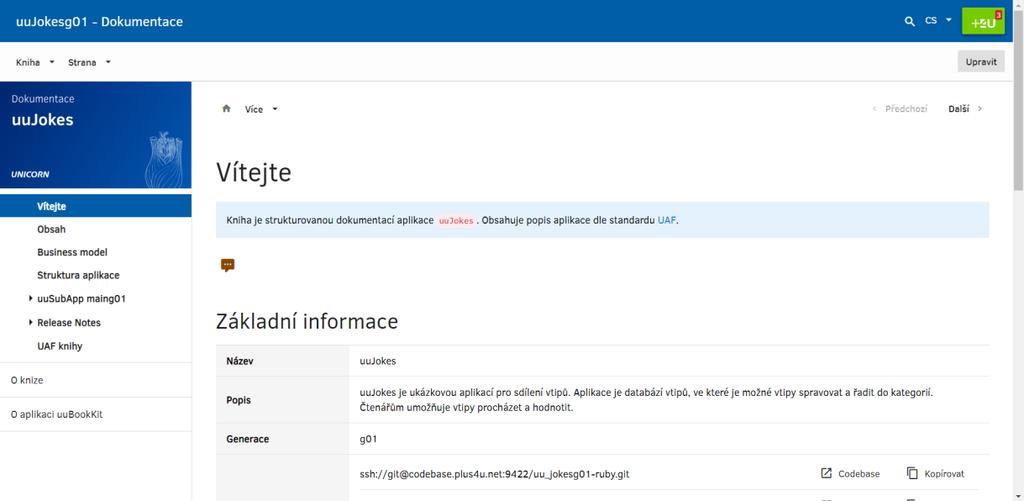Expand the uuSubApp maing01 tree node

31,299
